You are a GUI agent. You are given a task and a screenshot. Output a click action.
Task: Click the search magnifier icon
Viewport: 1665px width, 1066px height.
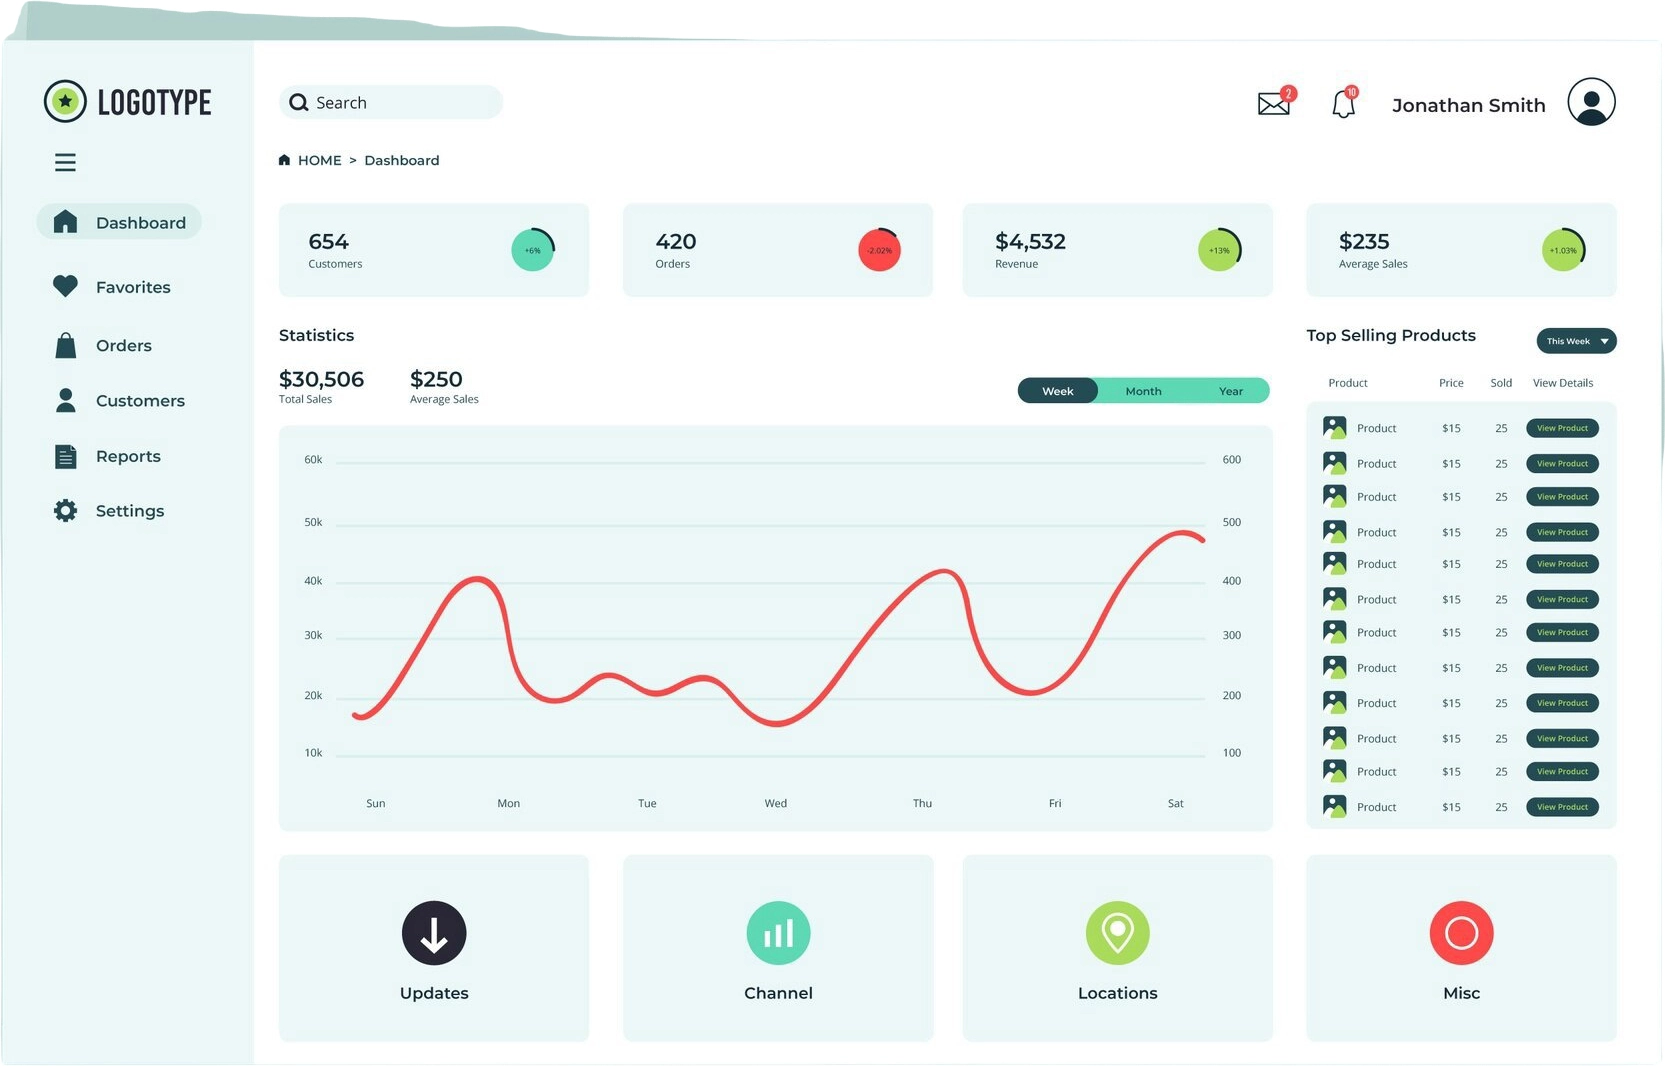pyautogui.click(x=298, y=102)
